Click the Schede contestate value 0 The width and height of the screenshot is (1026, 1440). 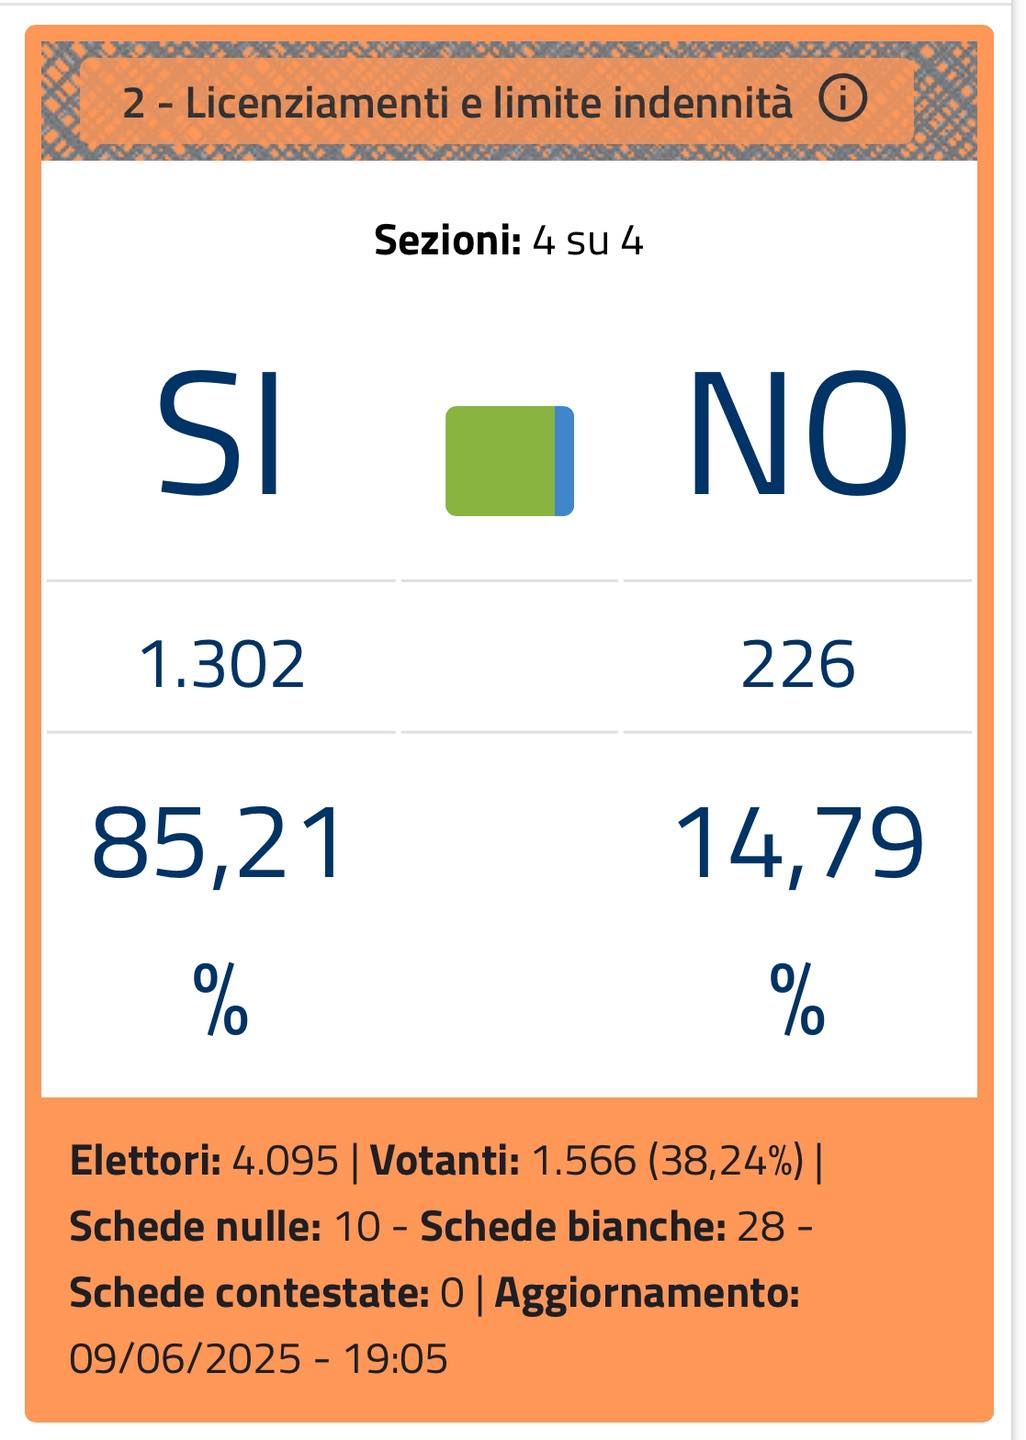[x=452, y=1293]
